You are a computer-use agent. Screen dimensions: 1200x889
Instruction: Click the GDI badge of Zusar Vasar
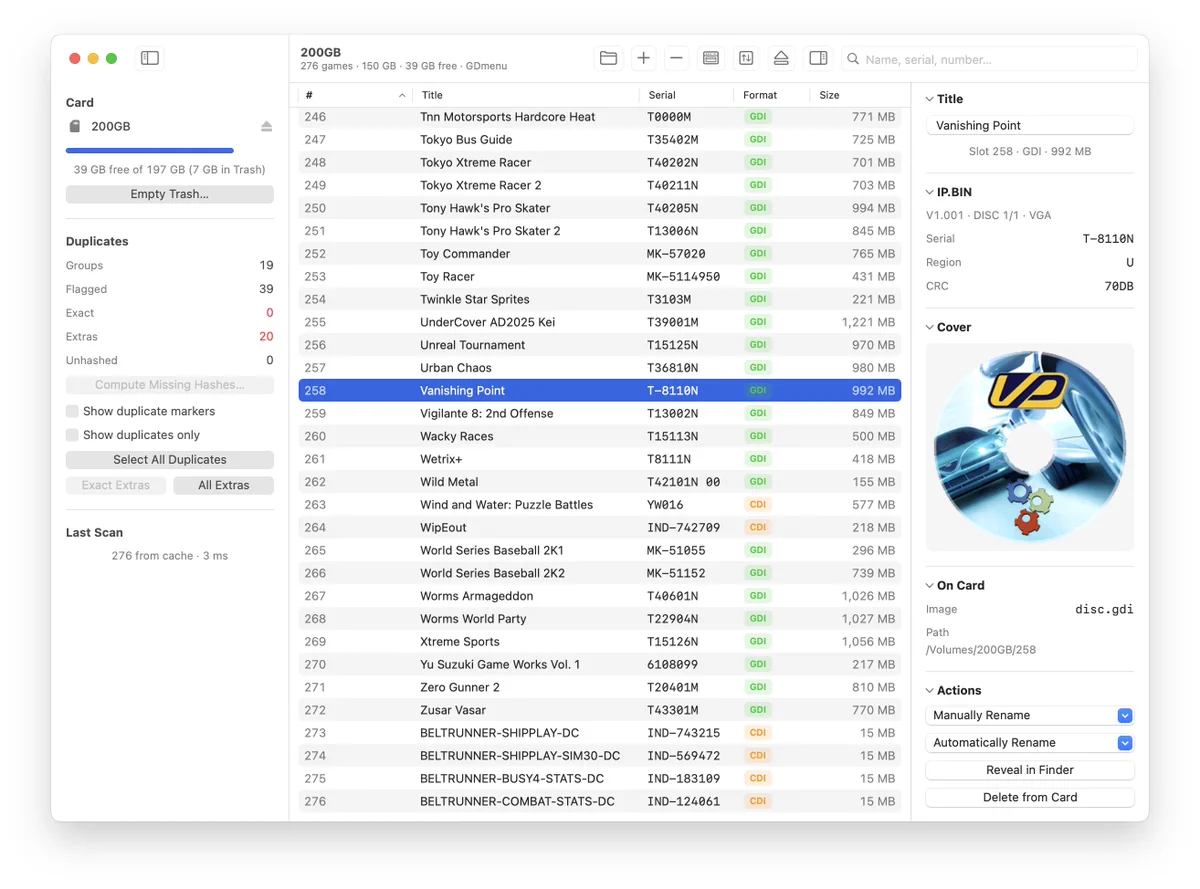pos(758,709)
